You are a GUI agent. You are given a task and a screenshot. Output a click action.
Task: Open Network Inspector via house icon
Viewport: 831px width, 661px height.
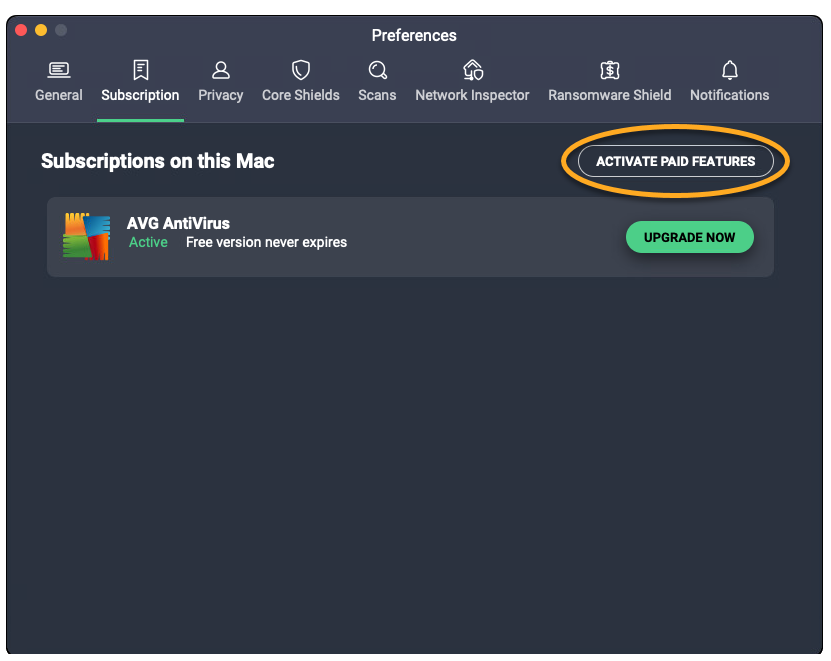tap(472, 70)
